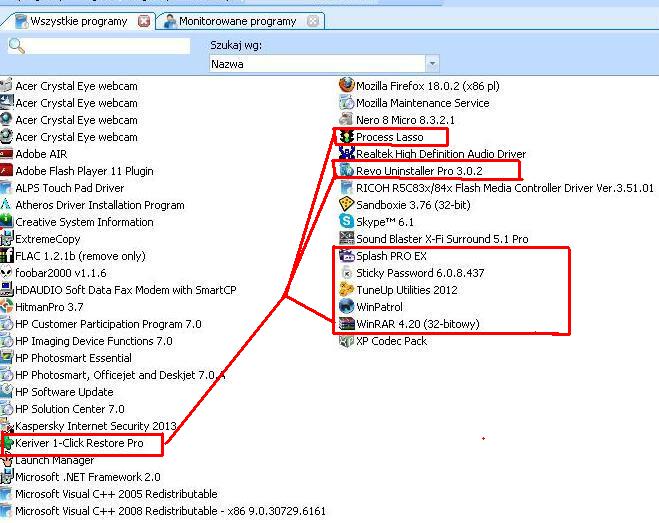Select the RICOH Flash Media icon
The width and height of the screenshot is (659, 523).
(346, 188)
